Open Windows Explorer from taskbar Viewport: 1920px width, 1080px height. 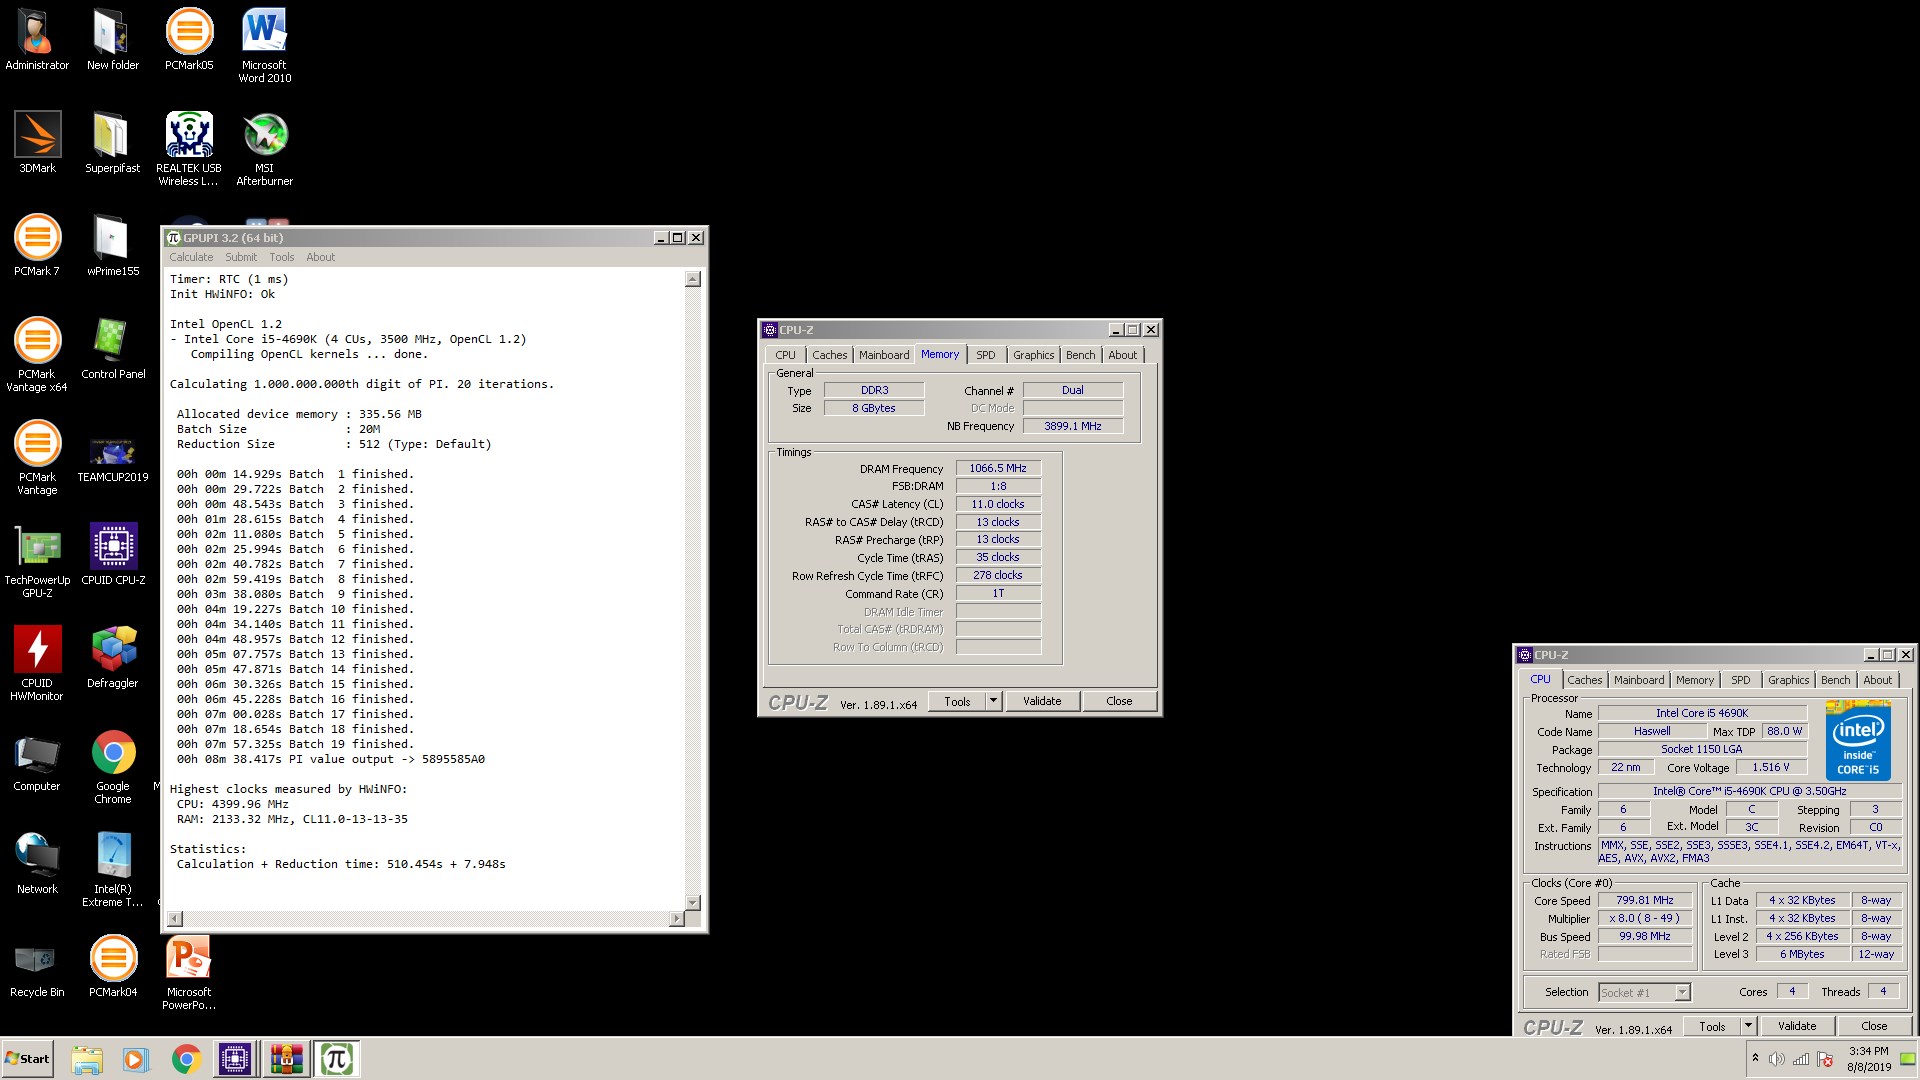coord(87,1059)
